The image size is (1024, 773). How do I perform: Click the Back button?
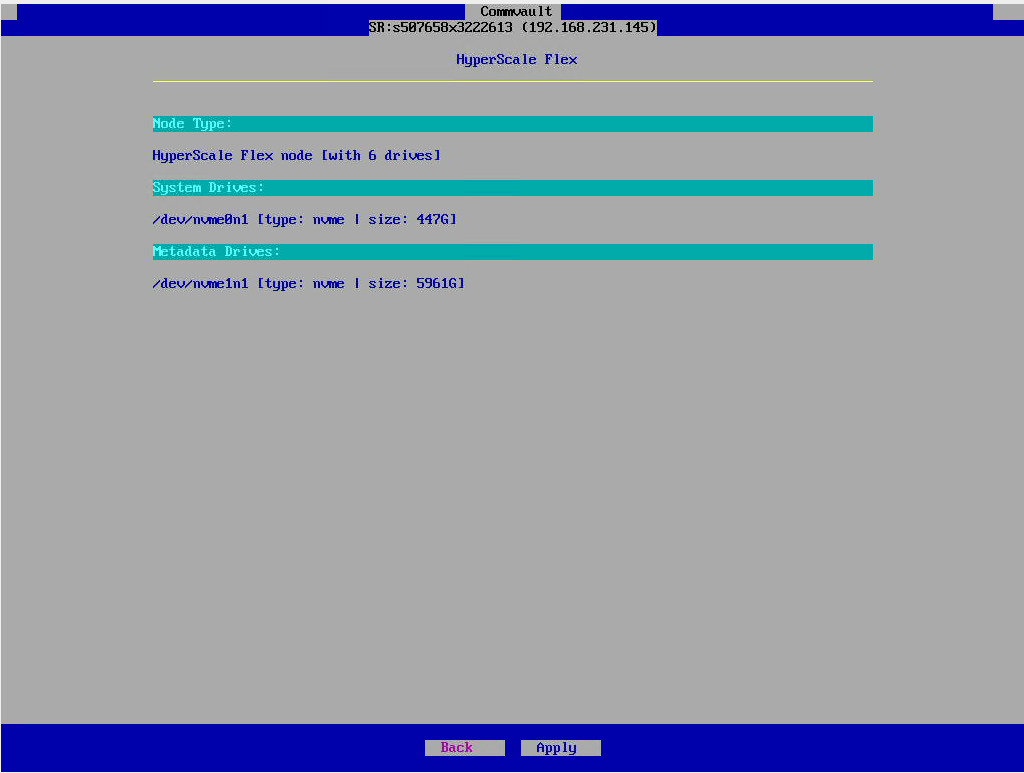[464, 748]
